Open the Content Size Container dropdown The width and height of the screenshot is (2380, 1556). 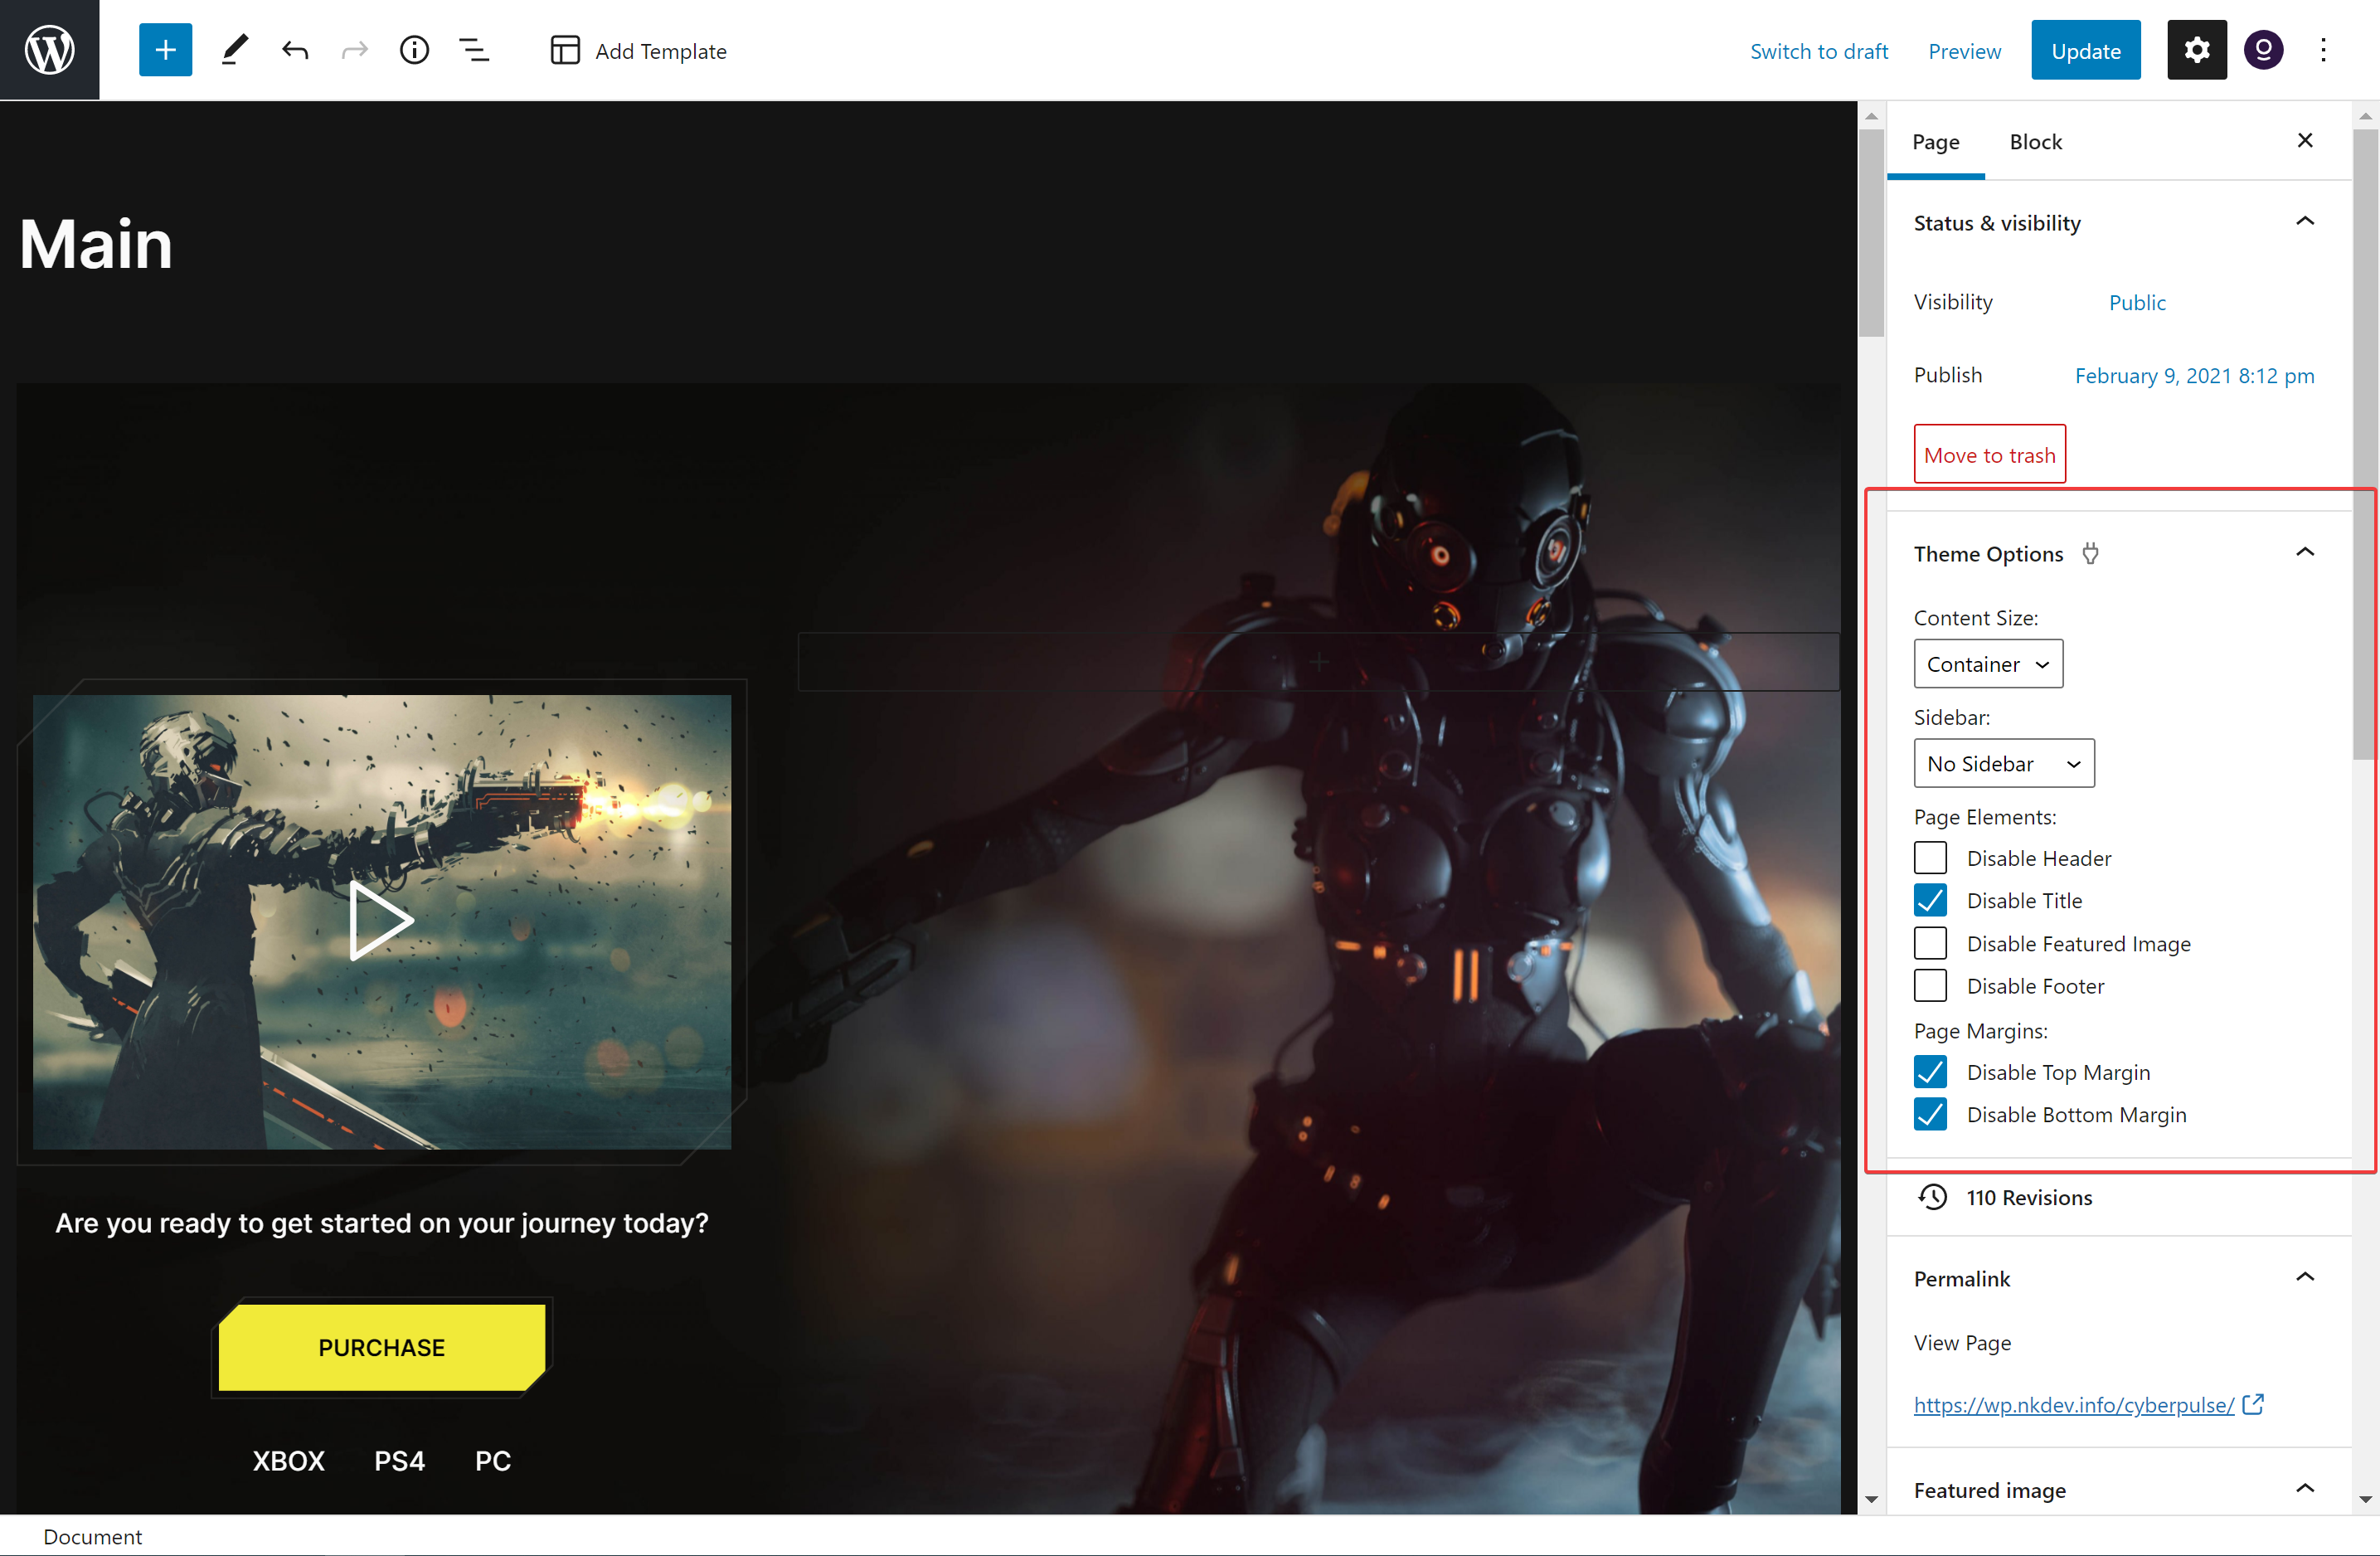(1988, 664)
